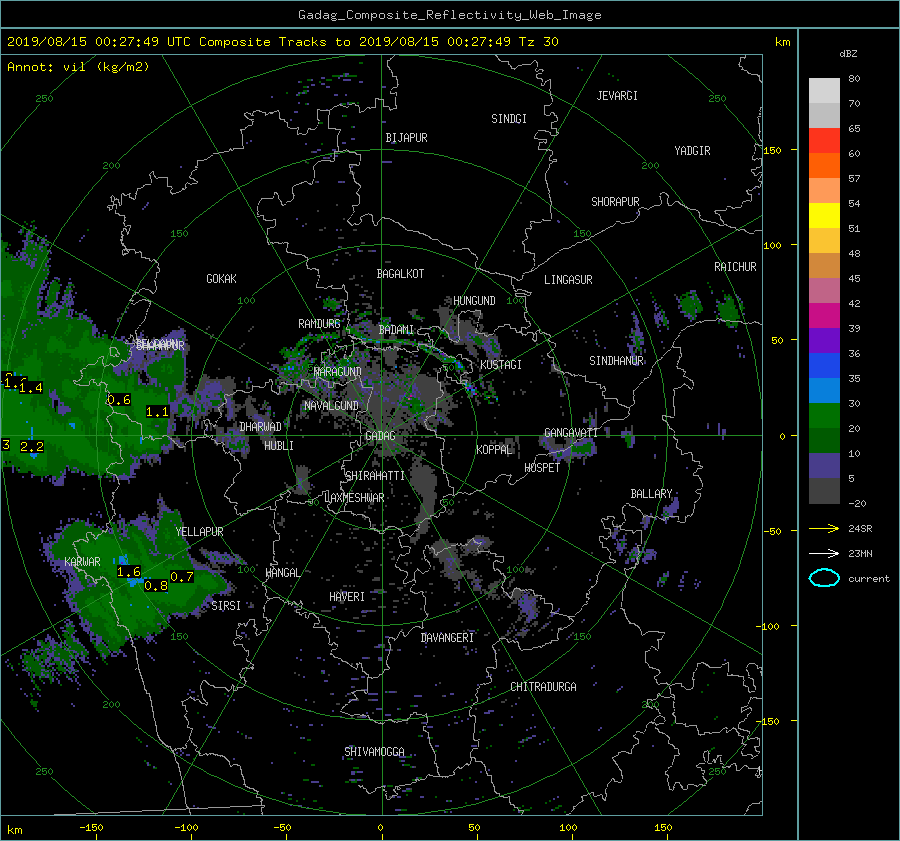
Task: Click the 80 dBZ light gray swatch
Action: pyautogui.click(x=824, y=90)
